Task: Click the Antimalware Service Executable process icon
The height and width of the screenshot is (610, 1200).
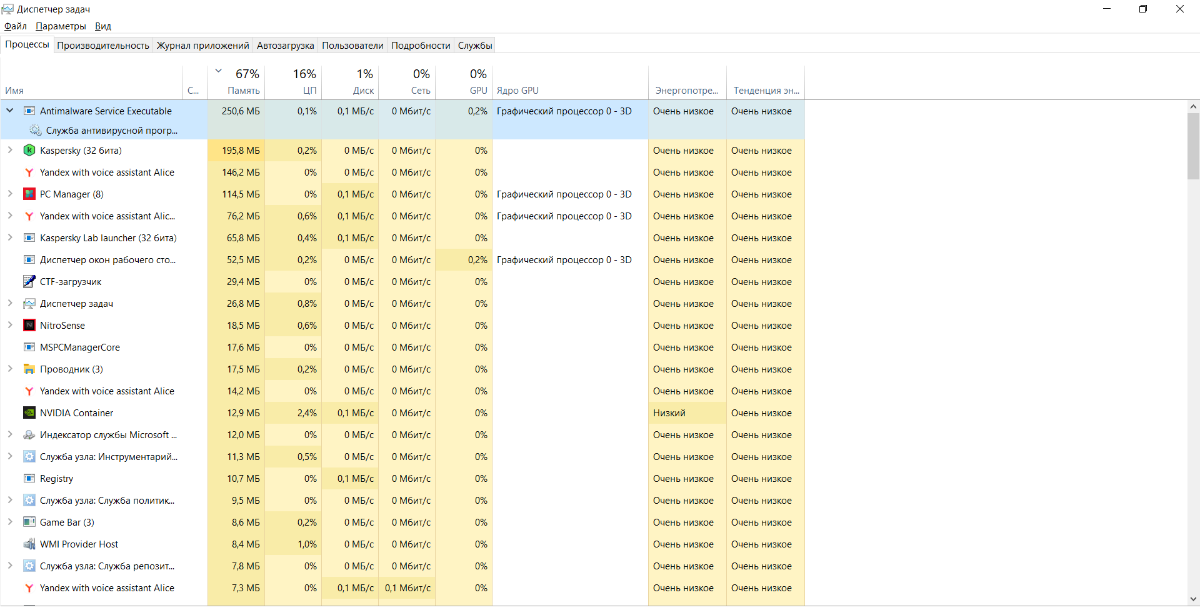Action: tap(29, 111)
